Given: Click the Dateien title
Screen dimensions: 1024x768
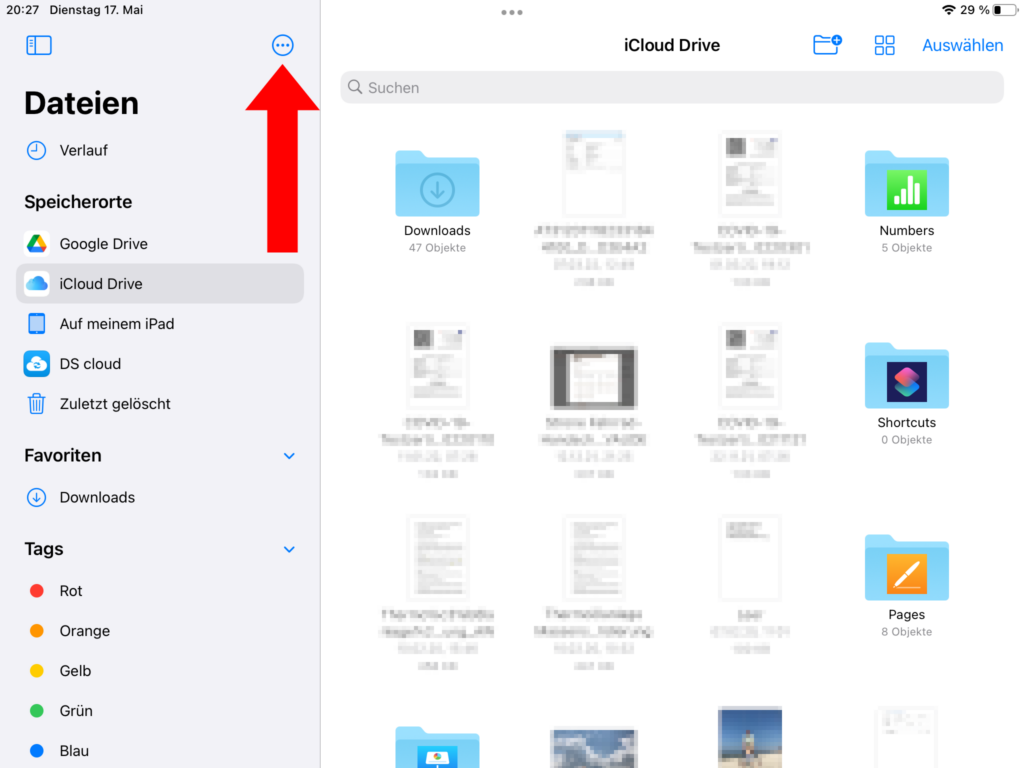Looking at the screenshot, I should pos(82,103).
